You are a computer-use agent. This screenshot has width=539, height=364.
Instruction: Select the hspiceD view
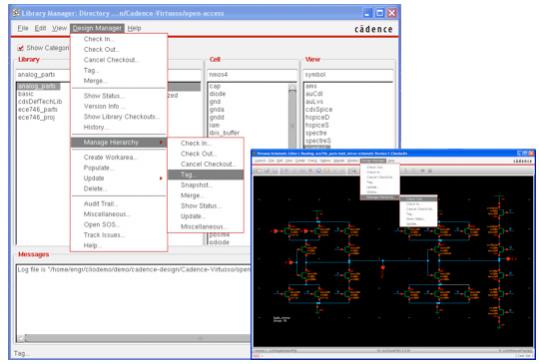(x=317, y=118)
